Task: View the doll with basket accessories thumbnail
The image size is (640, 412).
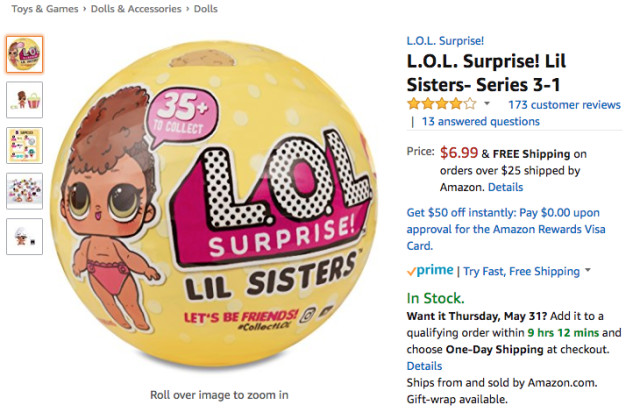Action: pyautogui.click(x=25, y=99)
